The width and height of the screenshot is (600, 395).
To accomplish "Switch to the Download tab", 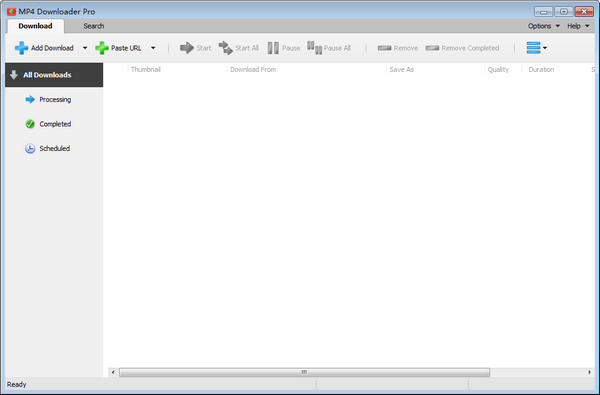I will point(35,26).
